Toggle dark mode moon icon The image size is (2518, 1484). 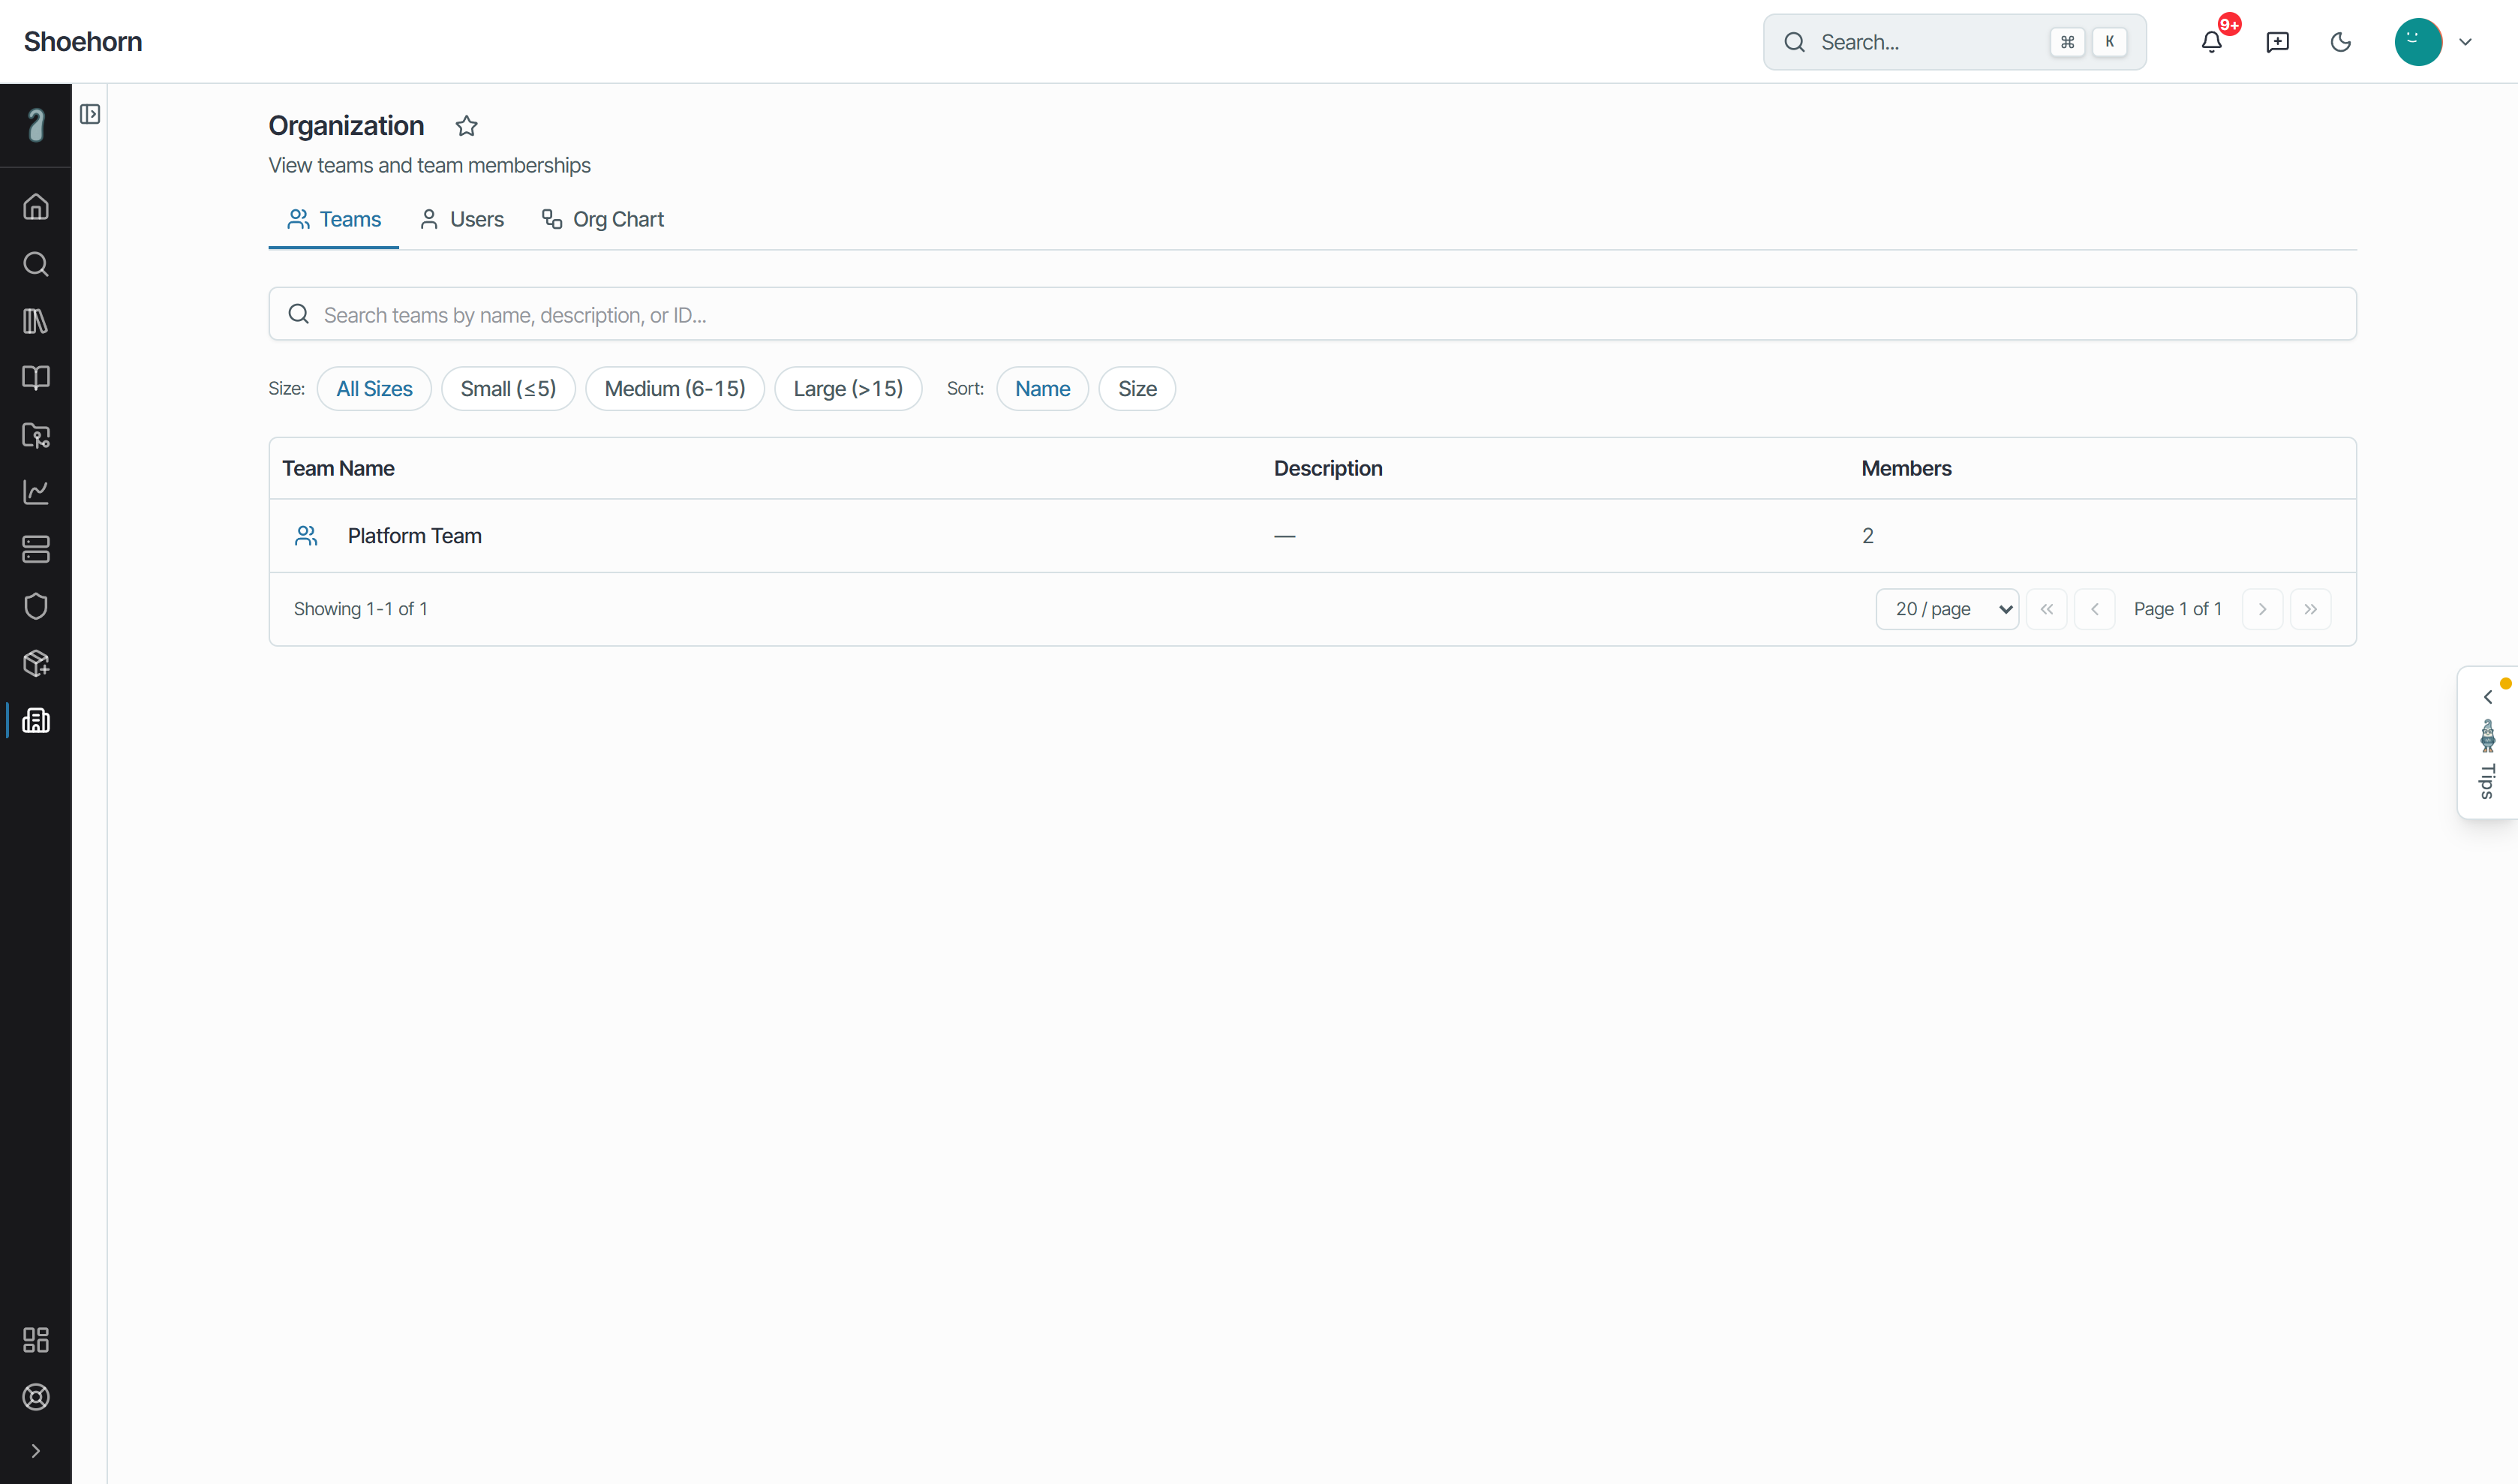click(x=2341, y=42)
